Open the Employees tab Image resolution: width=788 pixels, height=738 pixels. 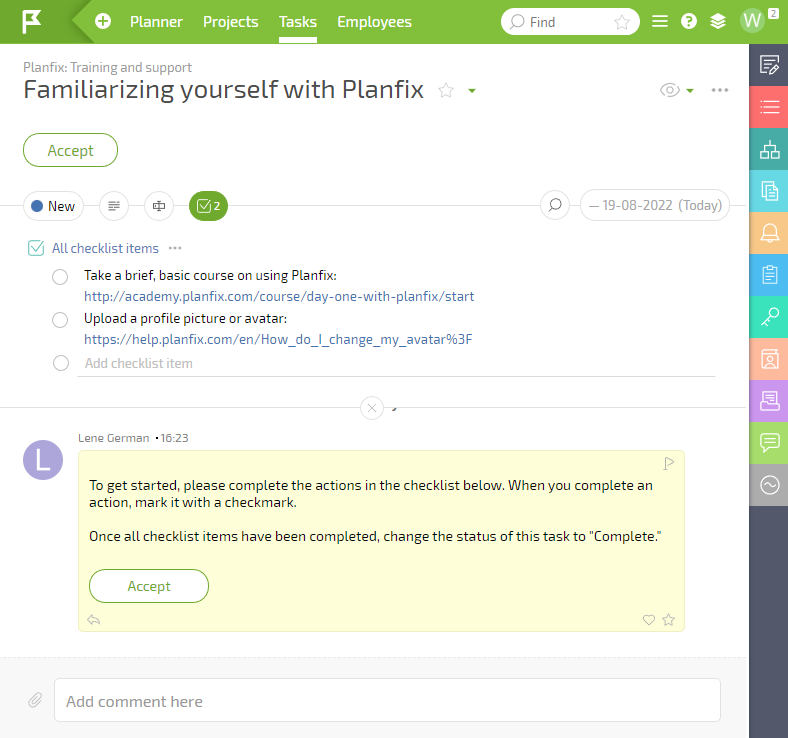coord(374,22)
